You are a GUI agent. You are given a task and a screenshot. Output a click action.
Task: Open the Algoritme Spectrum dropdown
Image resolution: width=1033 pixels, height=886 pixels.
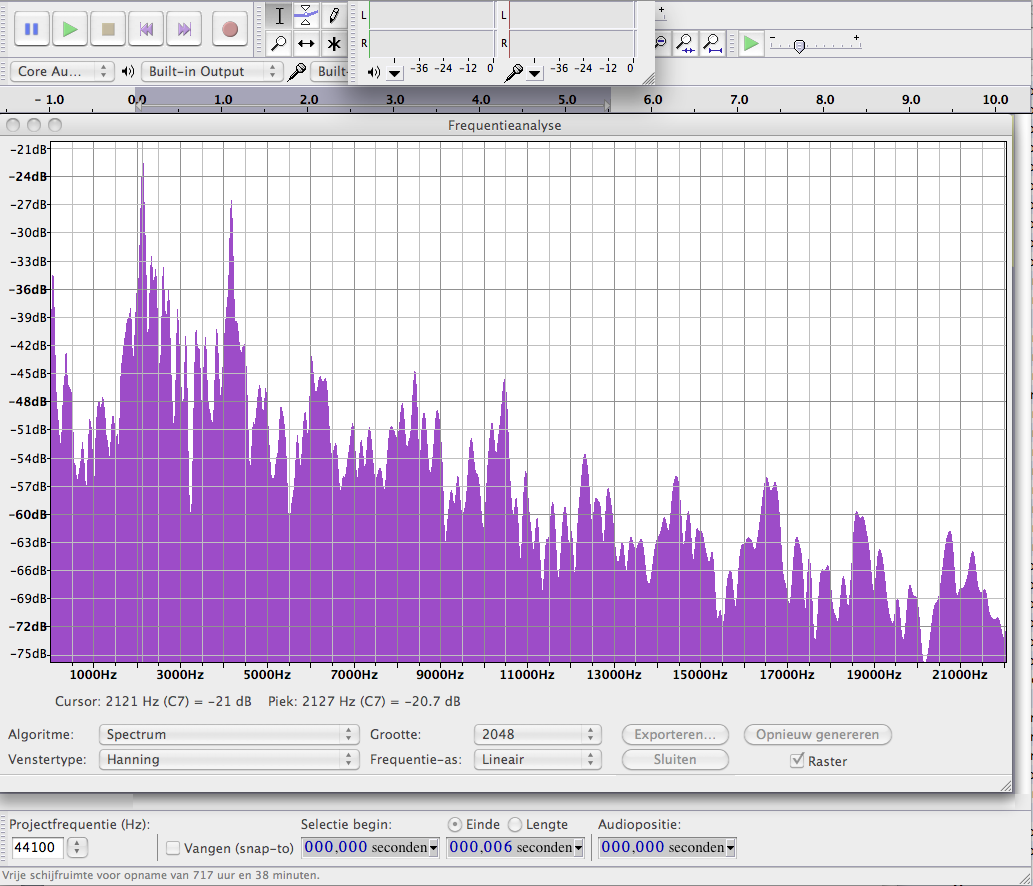click(228, 734)
